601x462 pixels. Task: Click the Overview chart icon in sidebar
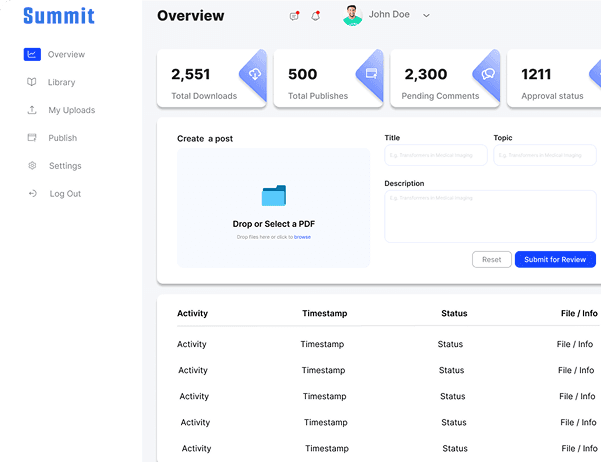click(32, 54)
